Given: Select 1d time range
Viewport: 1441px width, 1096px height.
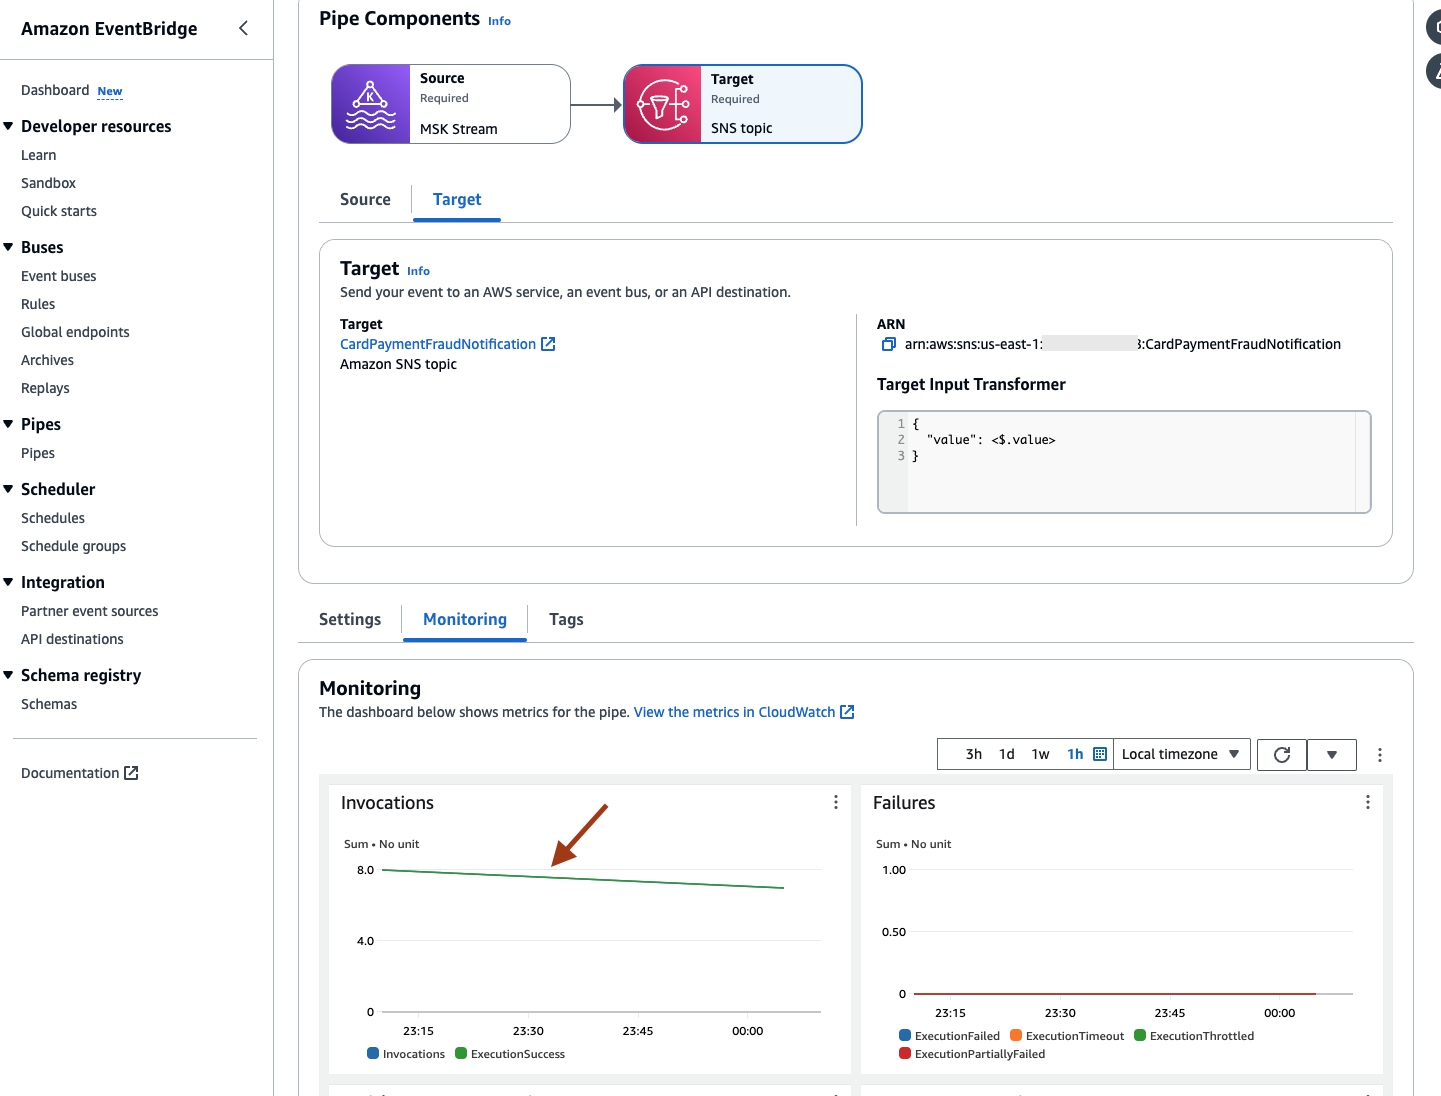Looking at the screenshot, I should click(1007, 754).
